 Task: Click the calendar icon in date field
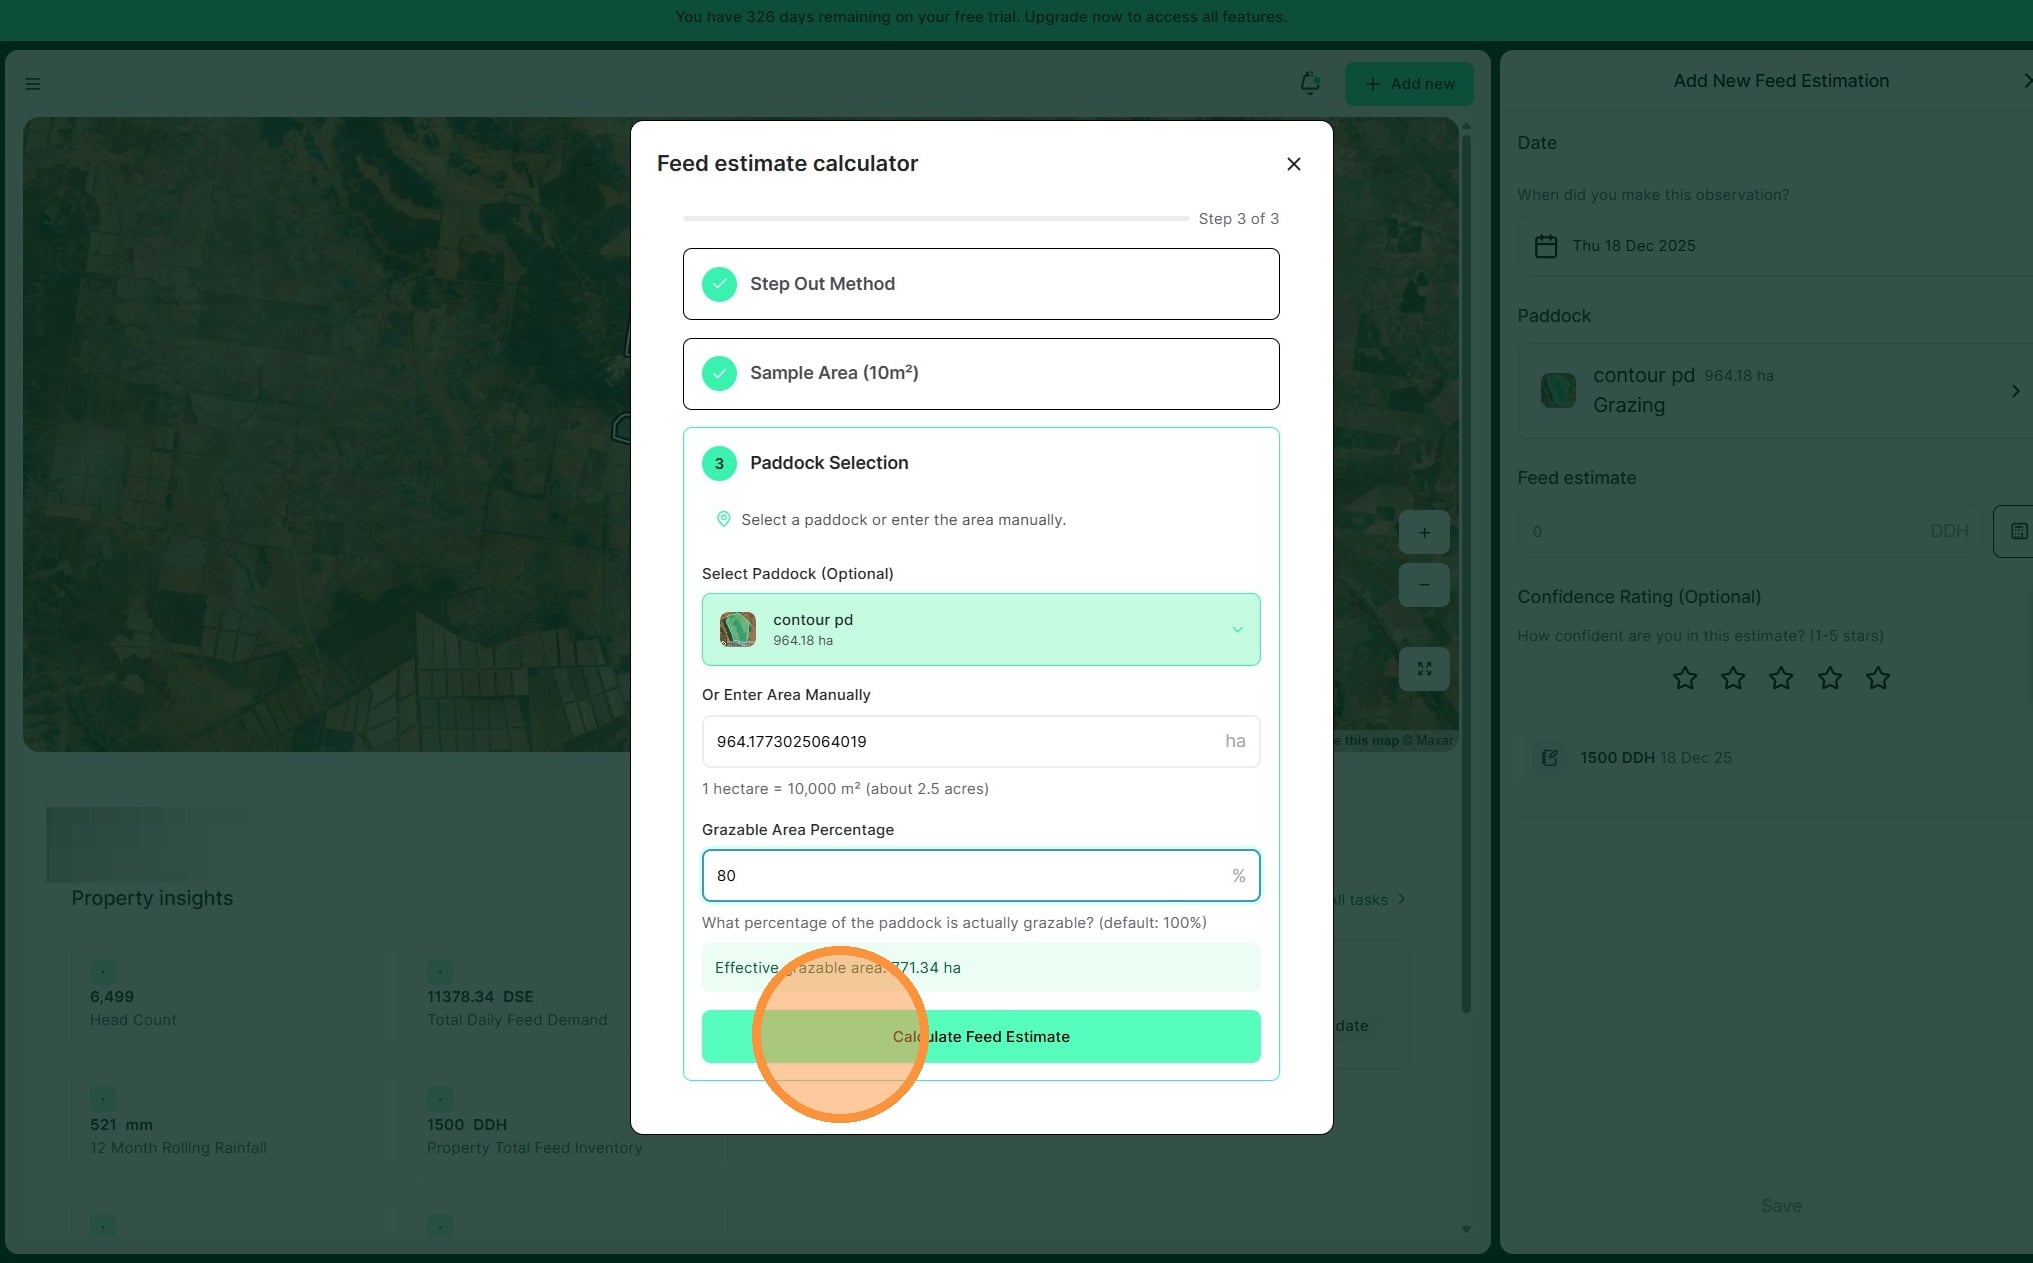(x=1546, y=246)
